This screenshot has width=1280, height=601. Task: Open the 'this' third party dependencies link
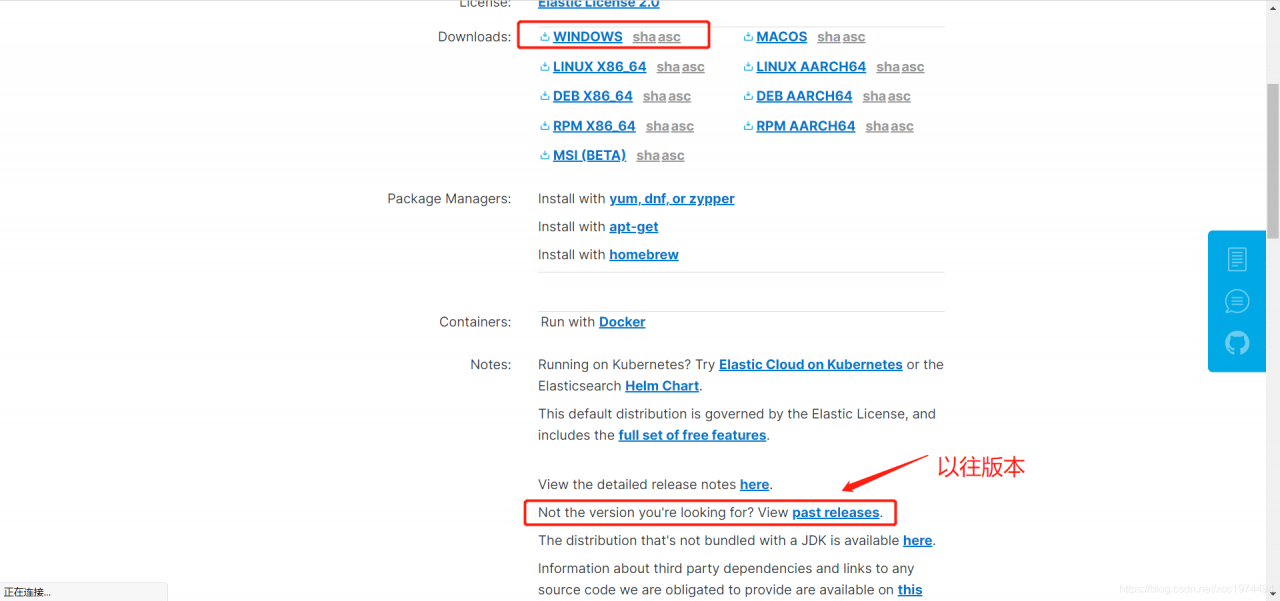point(910,590)
